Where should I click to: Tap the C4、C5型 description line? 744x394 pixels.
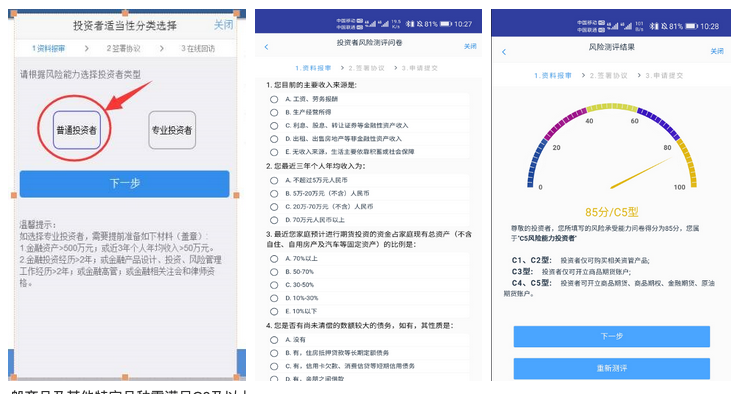(609, 289)
